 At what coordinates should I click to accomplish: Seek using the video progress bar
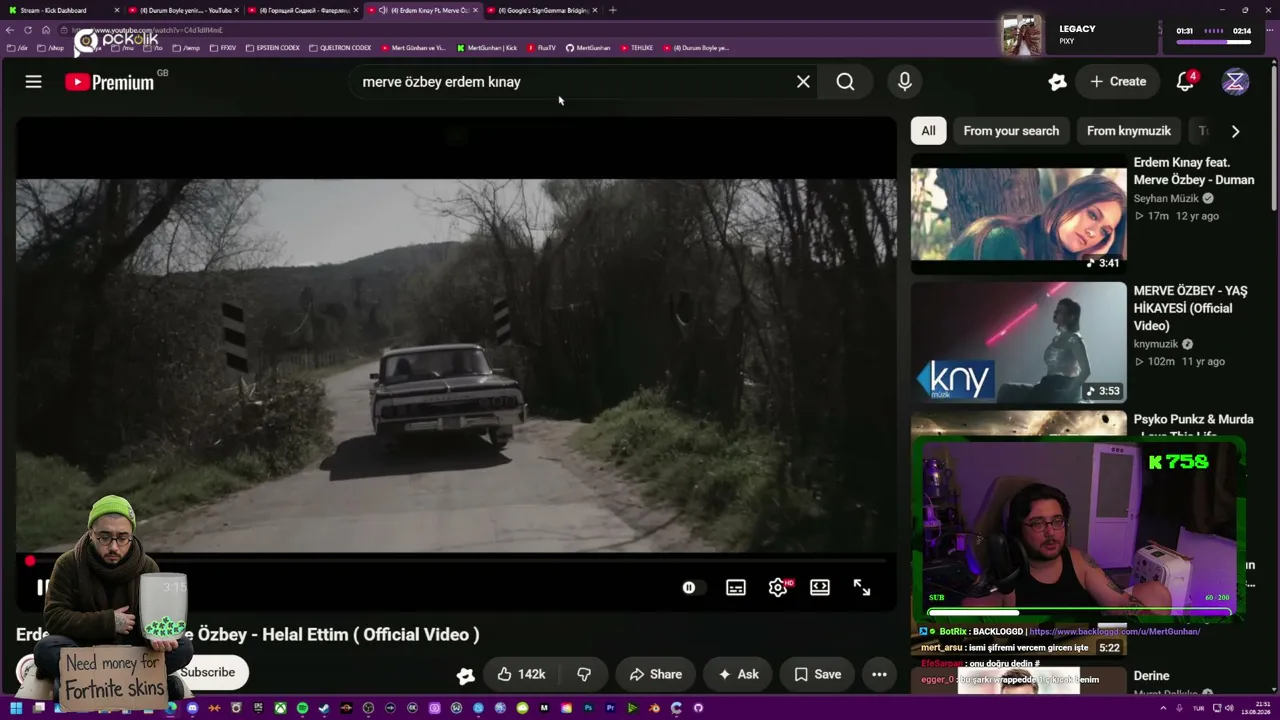(456, 561)
